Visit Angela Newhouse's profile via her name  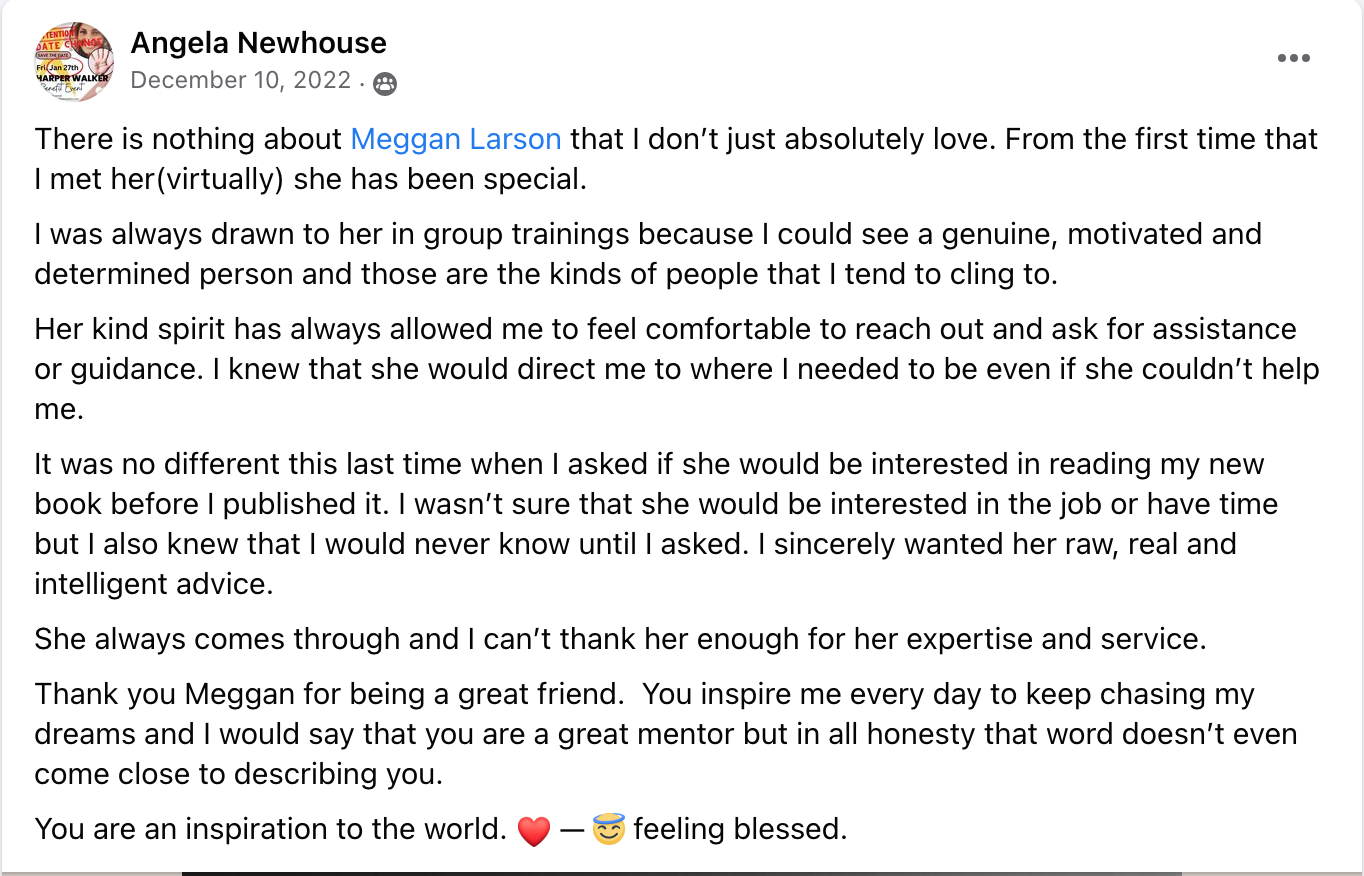coord(259,43)
